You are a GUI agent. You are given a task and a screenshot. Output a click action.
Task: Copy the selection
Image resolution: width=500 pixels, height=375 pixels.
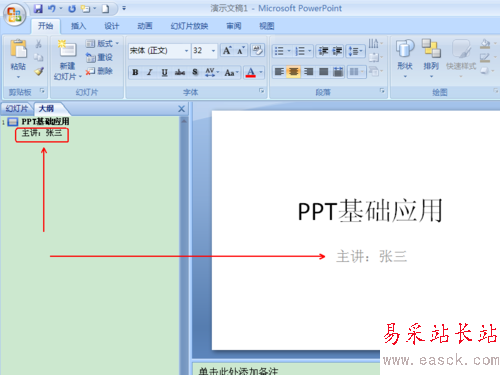pyautogui.click(x=39, y=57)
